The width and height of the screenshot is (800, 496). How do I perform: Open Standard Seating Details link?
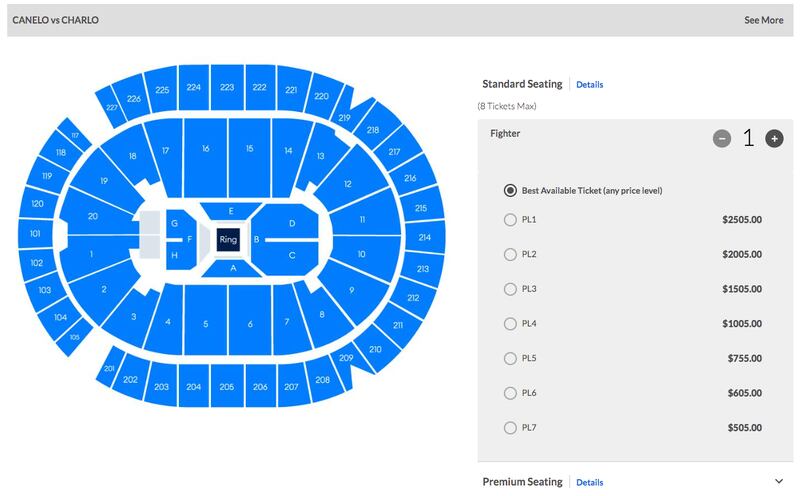pos(589,85)
